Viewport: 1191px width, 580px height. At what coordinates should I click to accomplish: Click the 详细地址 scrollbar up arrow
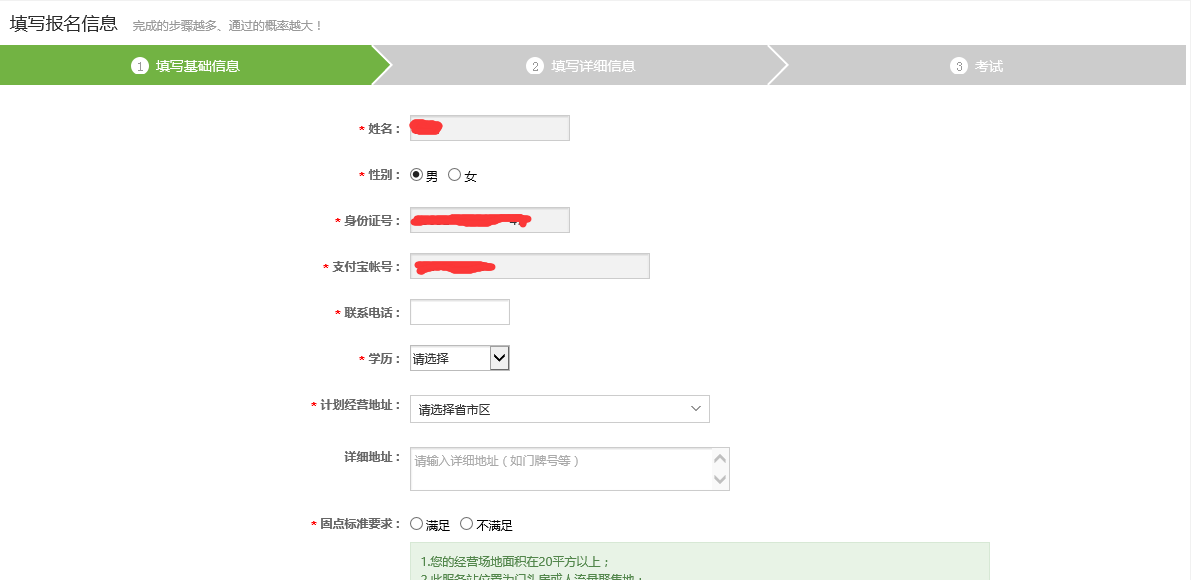click(x=719, y=458)
